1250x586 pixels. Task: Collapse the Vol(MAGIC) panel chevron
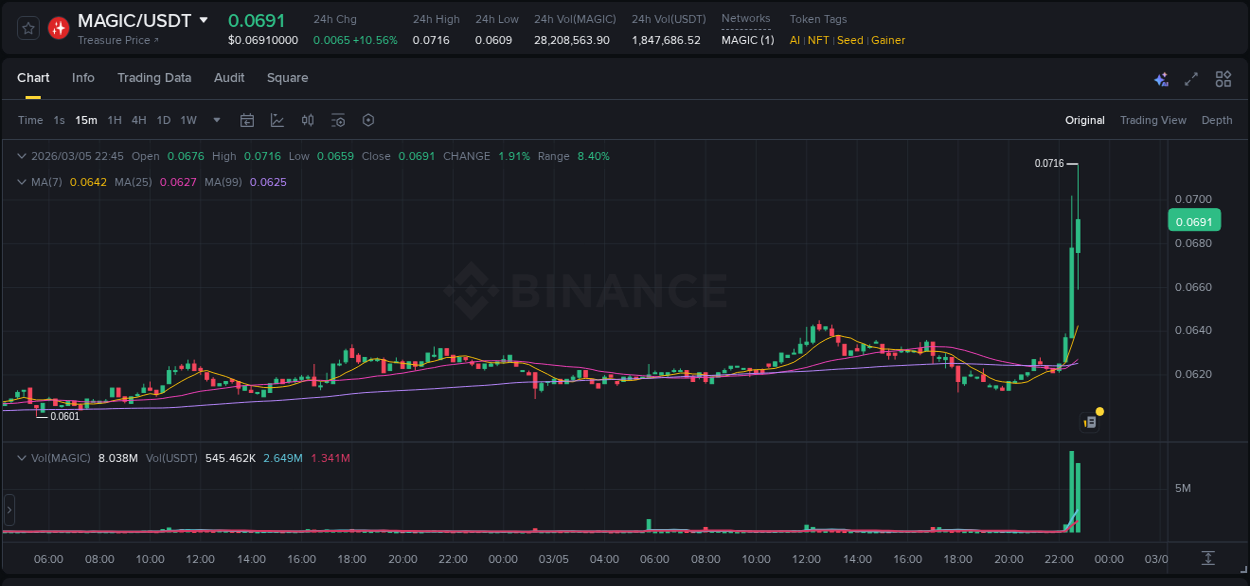(21, 456)
